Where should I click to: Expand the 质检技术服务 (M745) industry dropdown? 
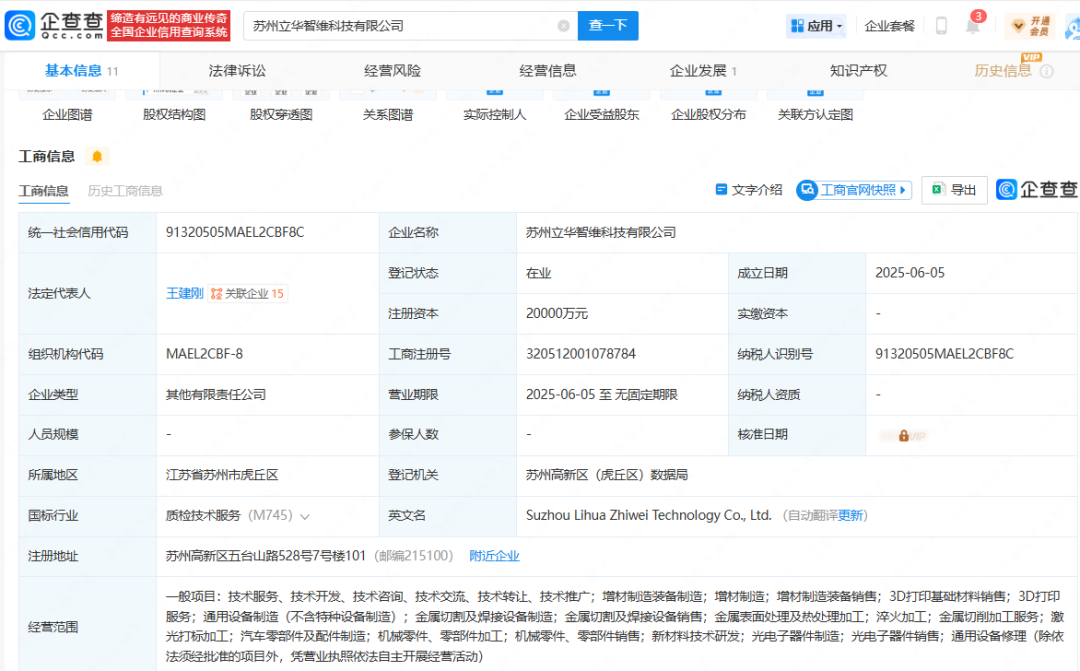point(305,516)
